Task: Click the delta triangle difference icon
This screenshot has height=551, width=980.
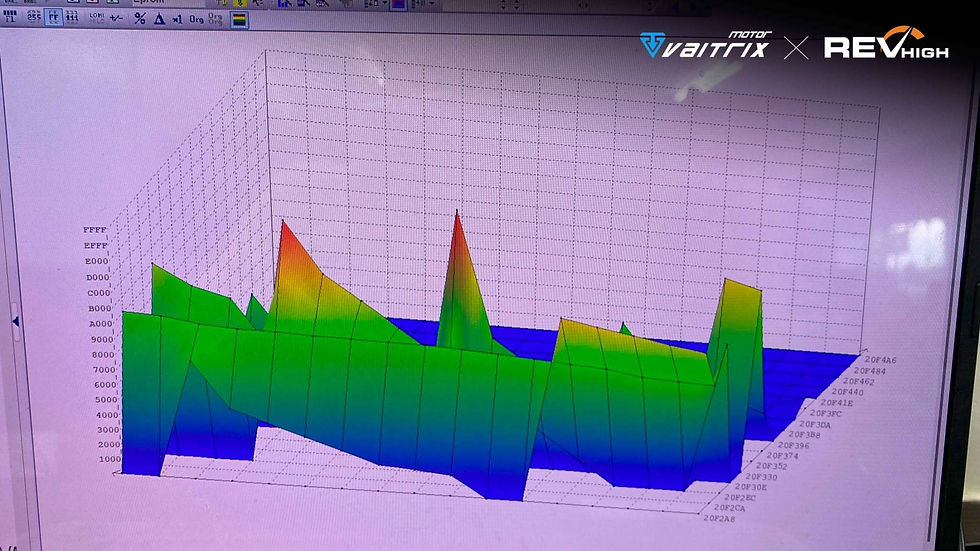Action: click(x=159, y=19)
